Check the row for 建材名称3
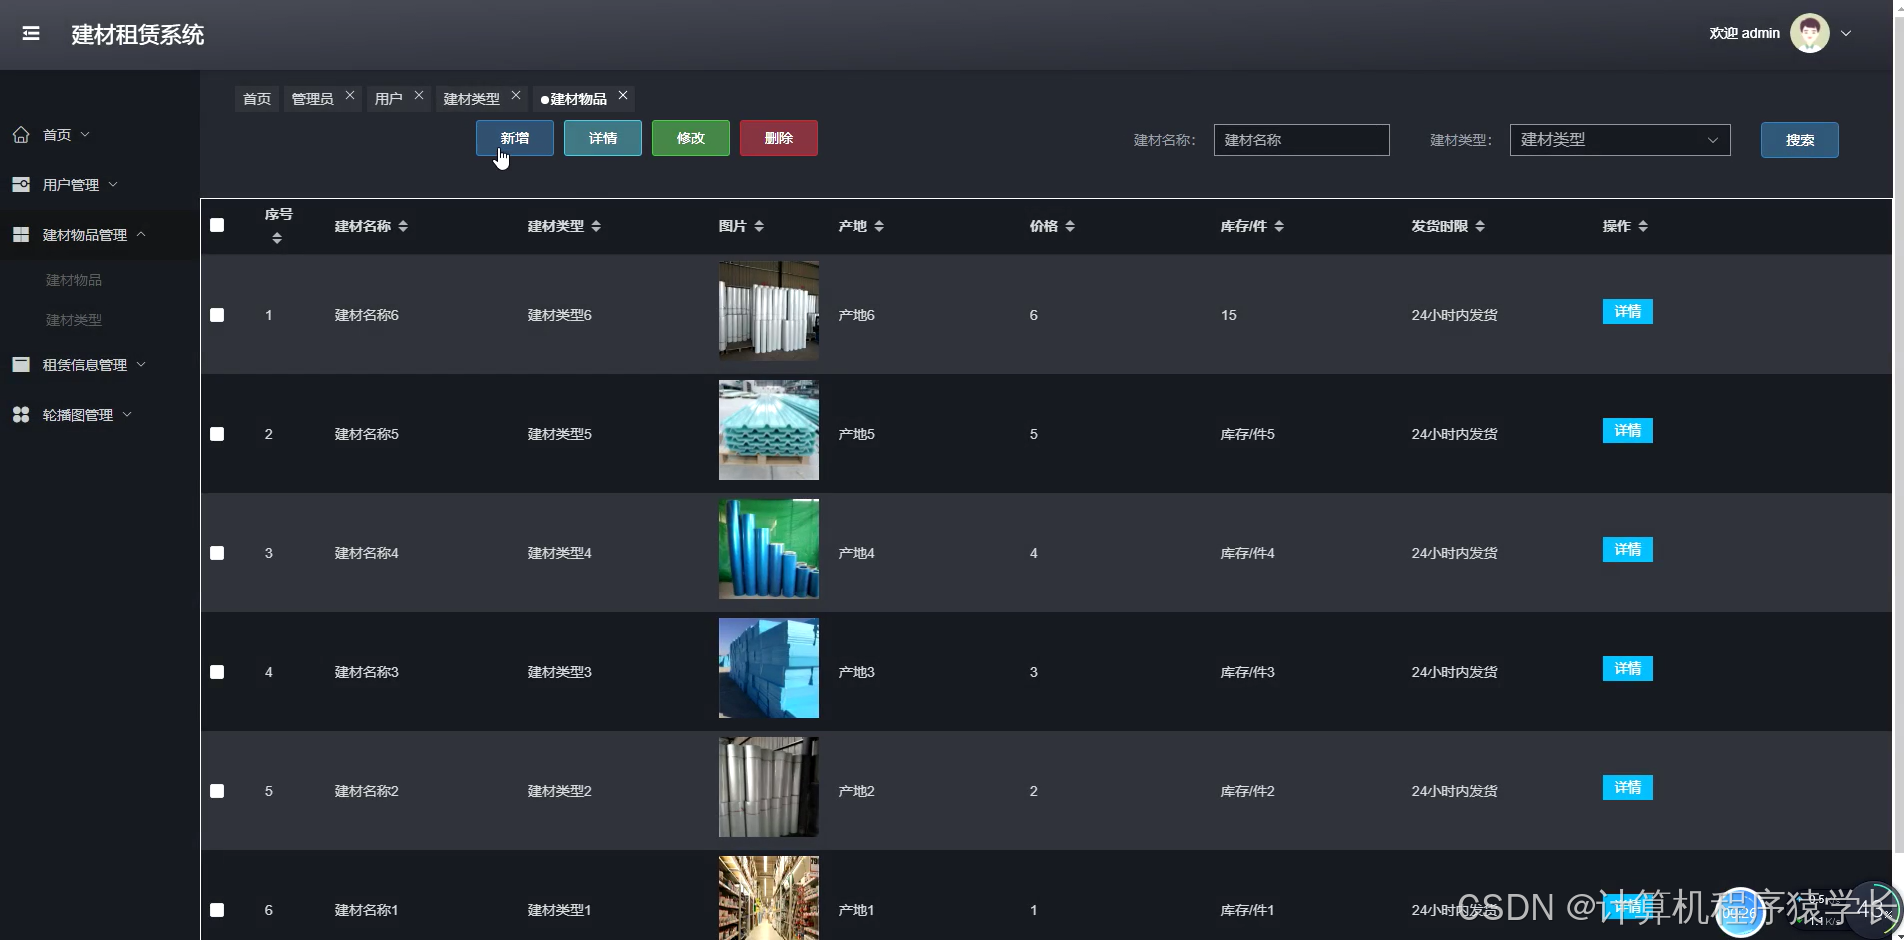 [x=217, y=672]
